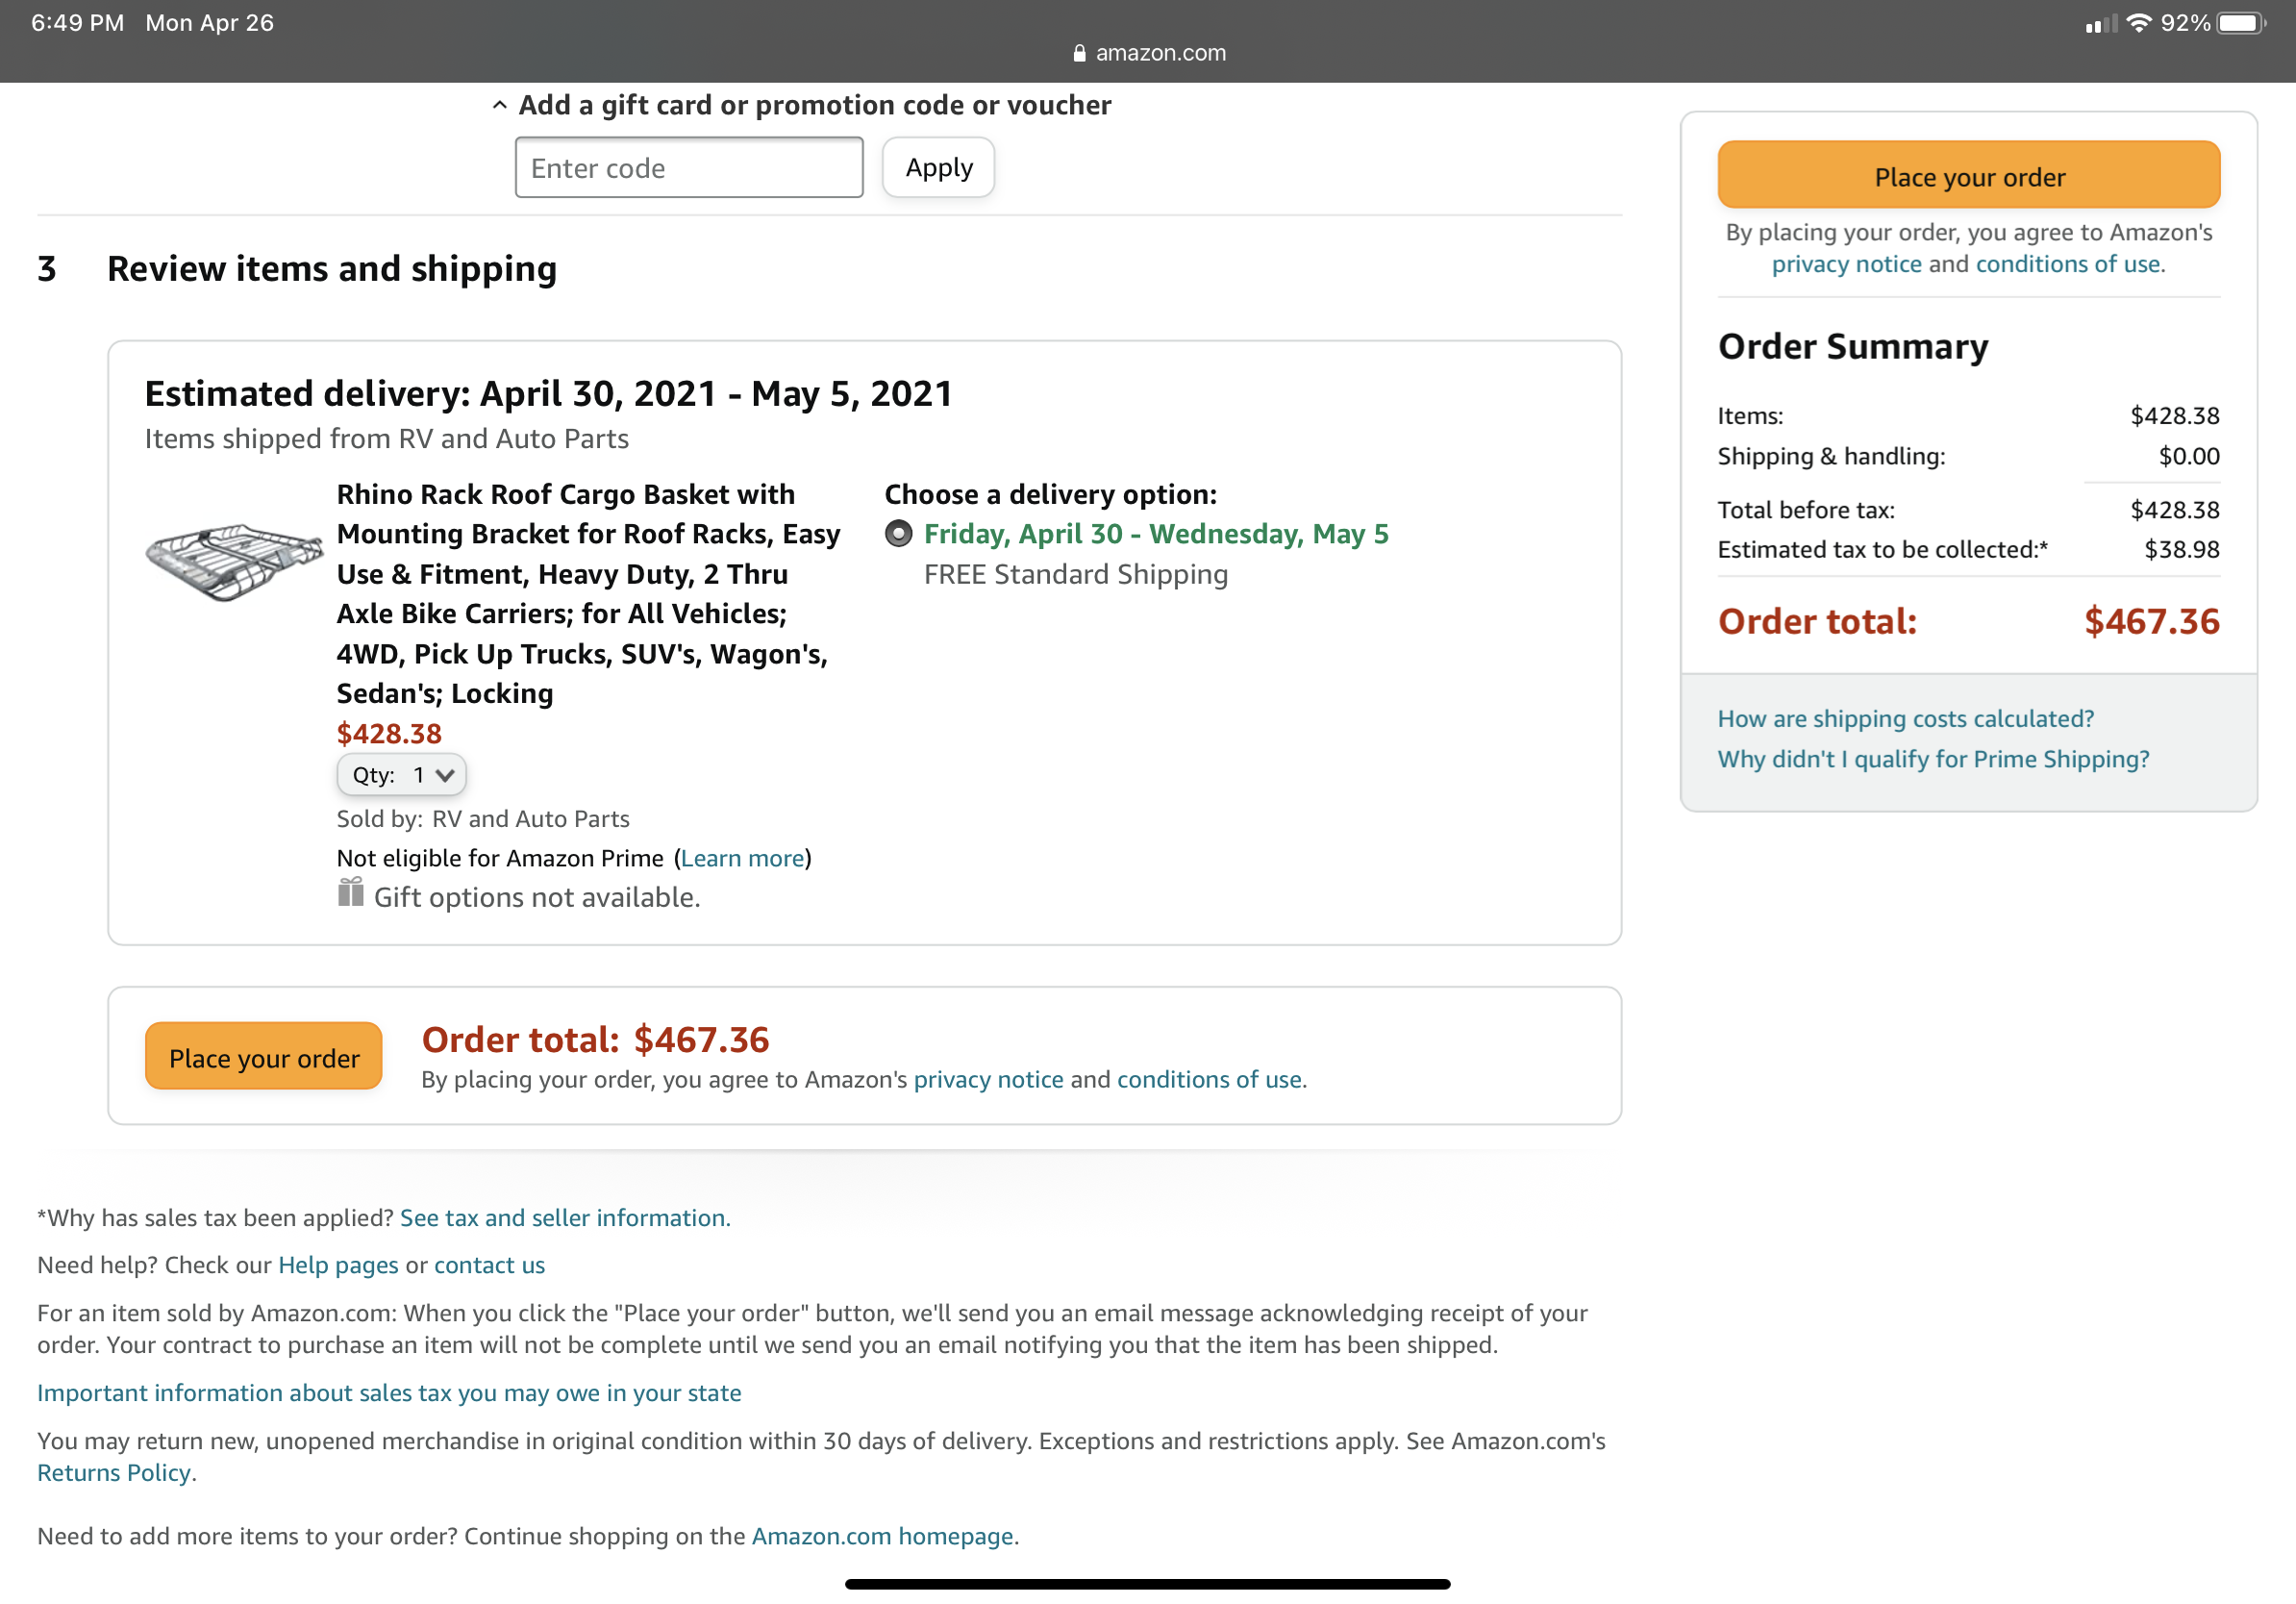This screenshot has width=2296, height=1604.
Task: Click Place your order in Order Summary
Action: pyautogui.click(x=1968, y=176)
